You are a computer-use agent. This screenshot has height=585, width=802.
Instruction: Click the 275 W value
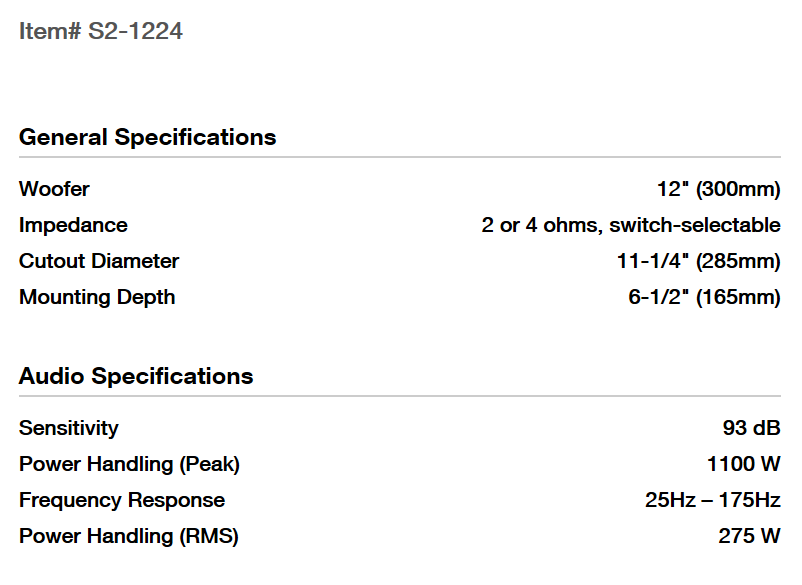pyautogui.click(x=749, y=536)
